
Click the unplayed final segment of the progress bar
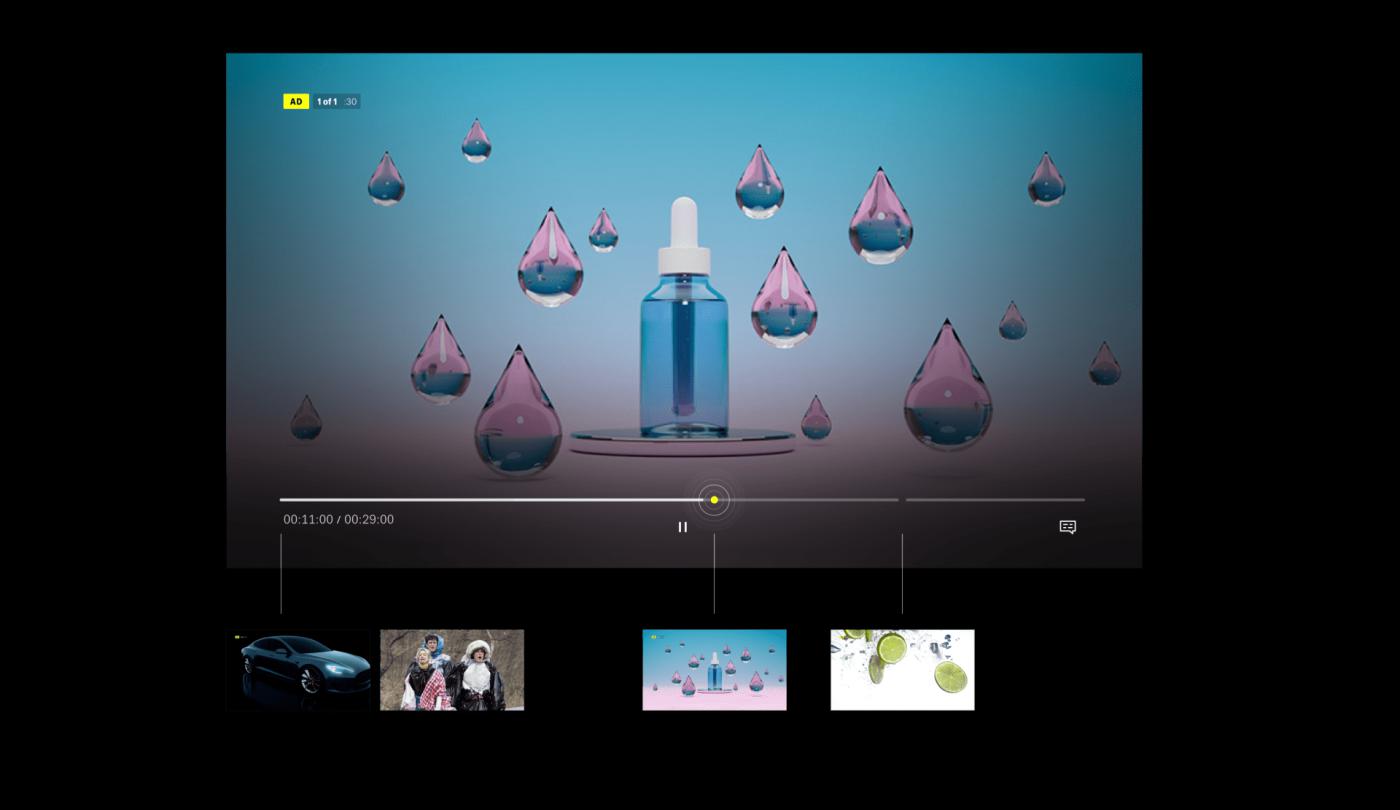point(995,500)
